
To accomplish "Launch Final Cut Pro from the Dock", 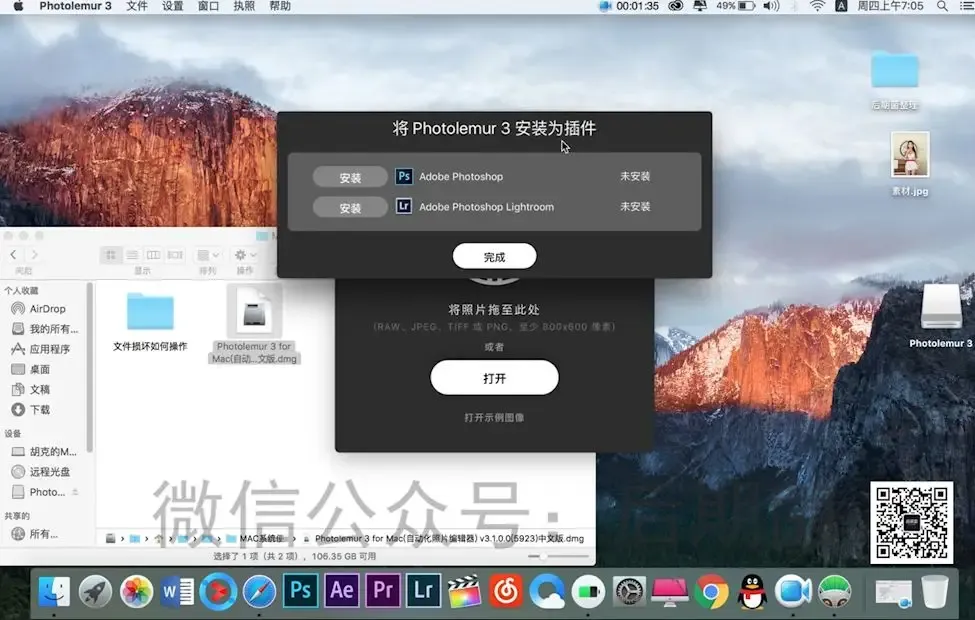I will (464, 591).
